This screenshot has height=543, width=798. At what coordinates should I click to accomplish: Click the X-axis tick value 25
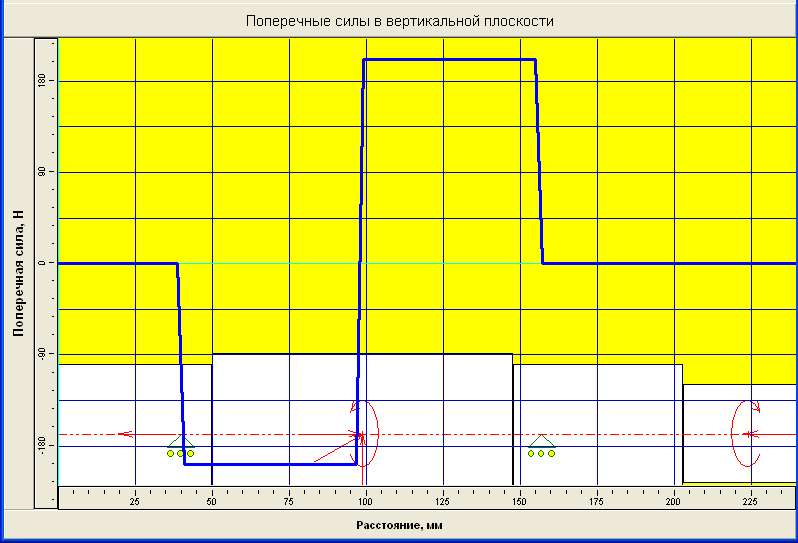134,502
